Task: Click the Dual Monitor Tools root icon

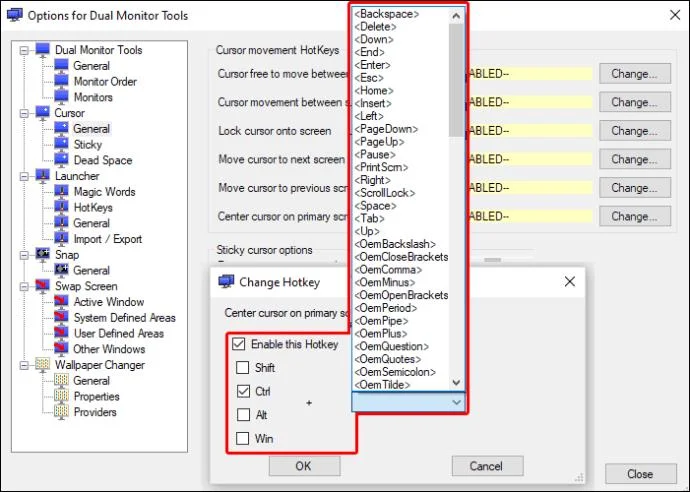Action: [x=43, y=49]
